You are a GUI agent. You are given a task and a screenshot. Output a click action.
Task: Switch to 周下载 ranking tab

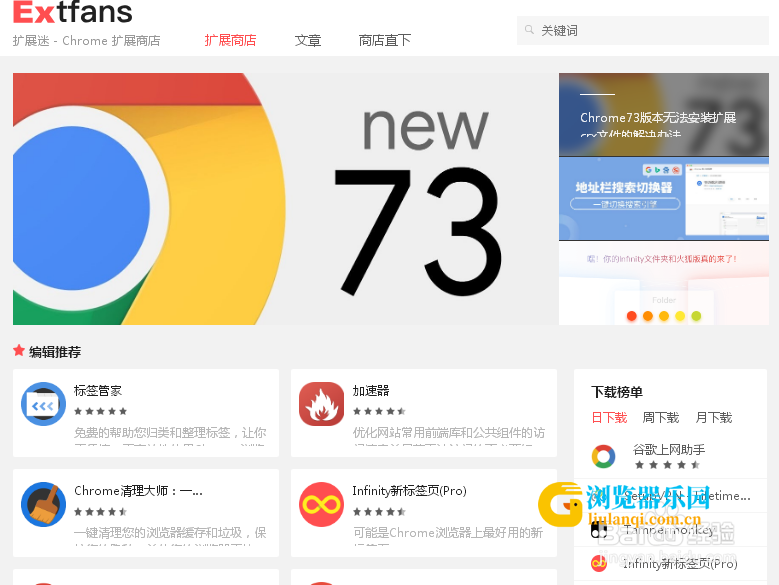click(661, 418)
